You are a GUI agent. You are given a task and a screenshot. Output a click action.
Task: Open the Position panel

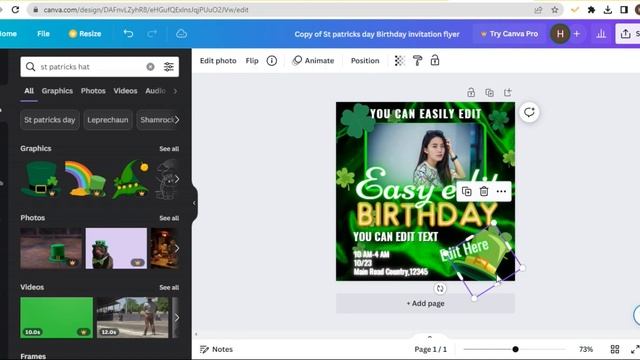pos(365,61)
